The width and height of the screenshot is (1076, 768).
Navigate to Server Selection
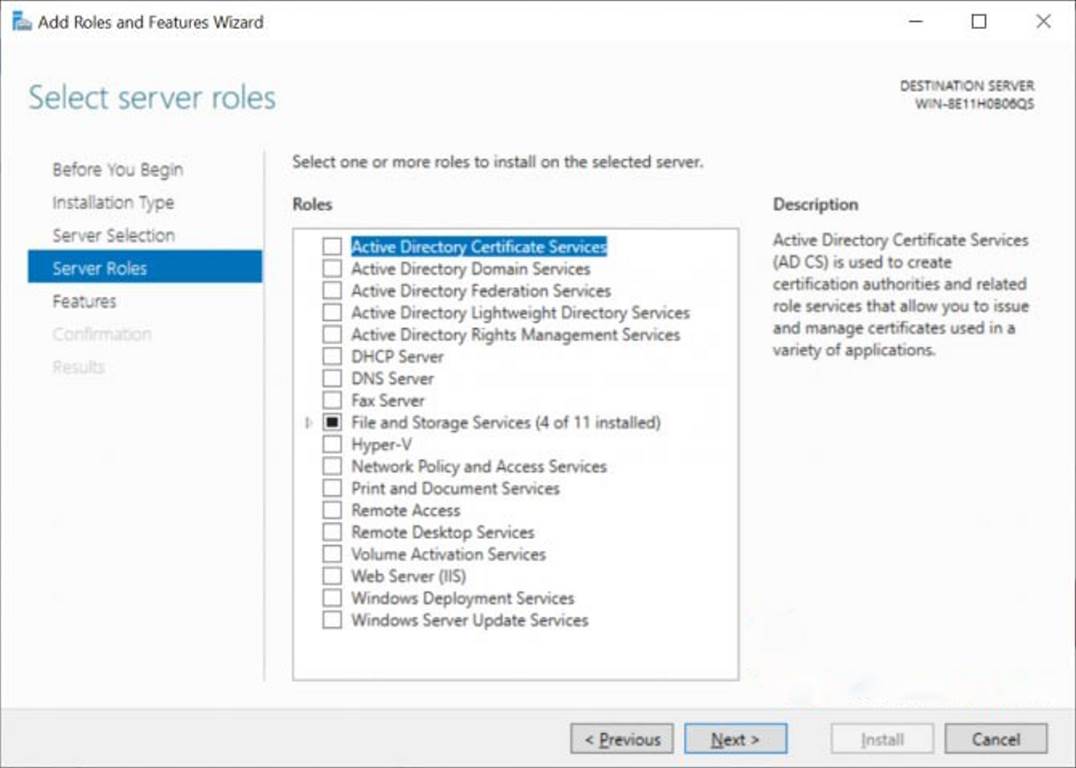point(113,235)
